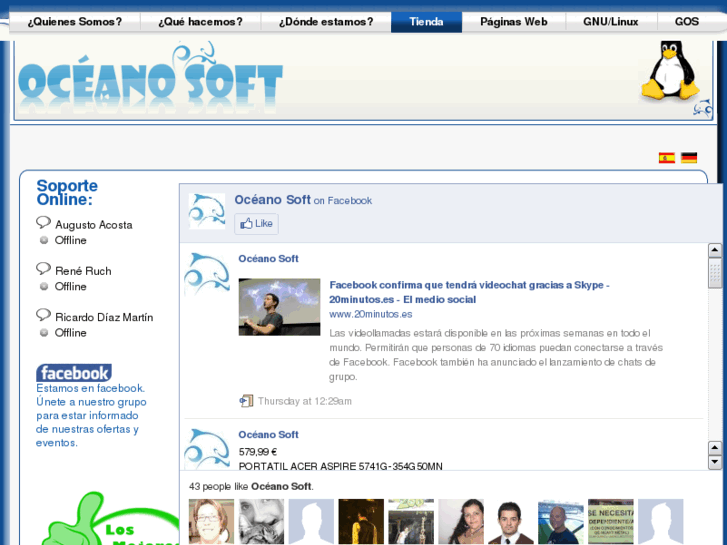Open the grayscale cat fan photo
Viewport: 727px width, 545px height.
[261, 521]
